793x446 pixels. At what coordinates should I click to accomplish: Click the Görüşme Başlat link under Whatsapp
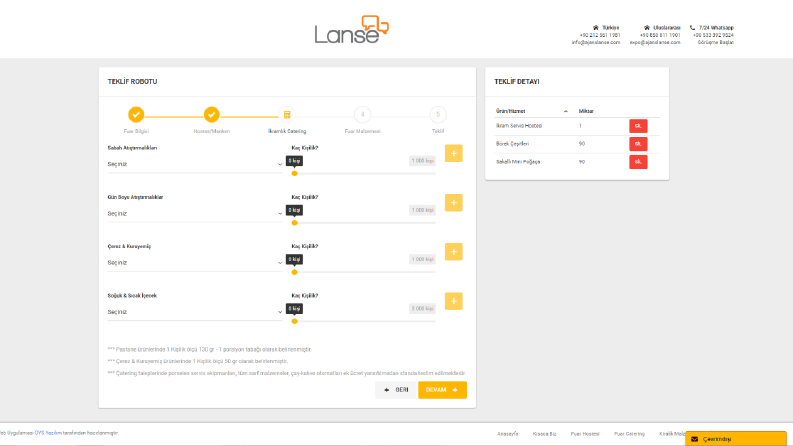pyautogui.click(x=716, y=42)
